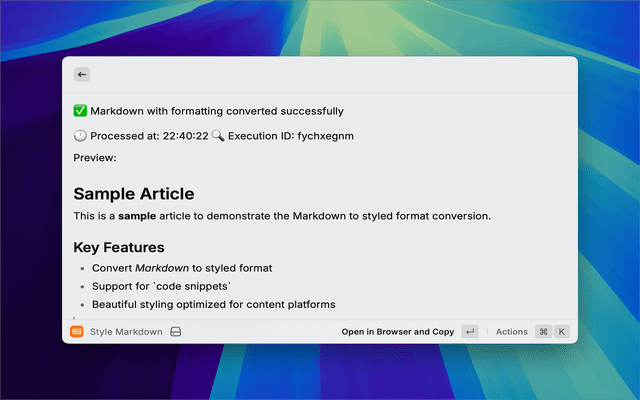
Task: Click the magnifying glass before Execution ID
Action: [218, 135]
